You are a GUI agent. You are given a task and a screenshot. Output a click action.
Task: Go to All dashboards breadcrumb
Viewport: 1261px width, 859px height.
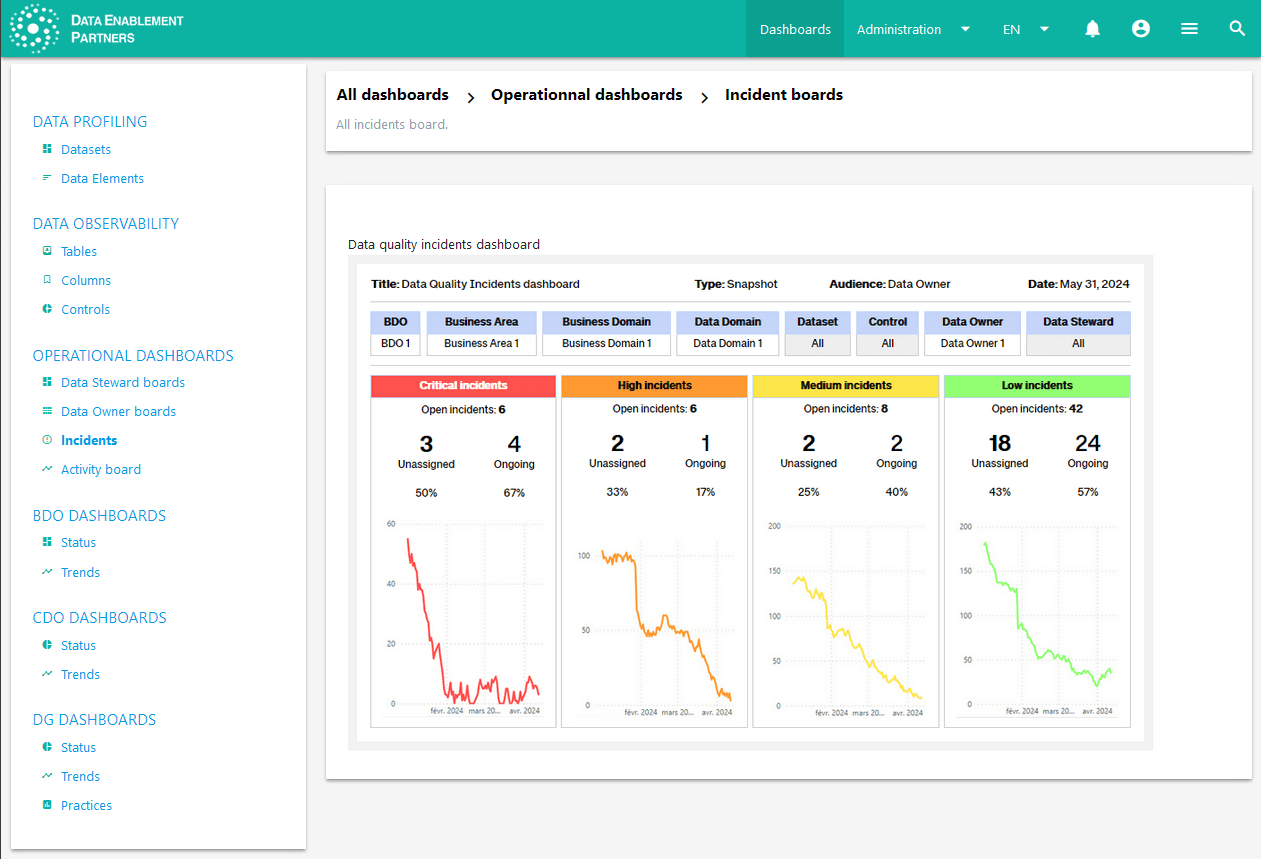[392, 95]
